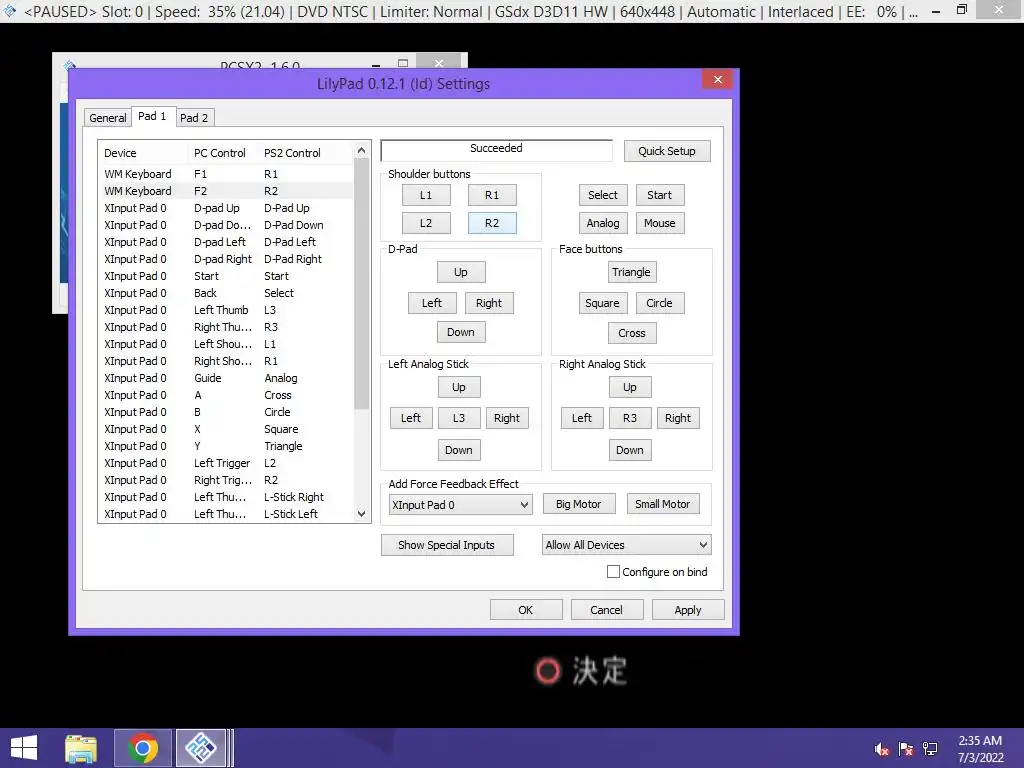Select the PCSX2 taskbar icon
This screenshot has width=1024, height=768.
click(x=200, y=748)
